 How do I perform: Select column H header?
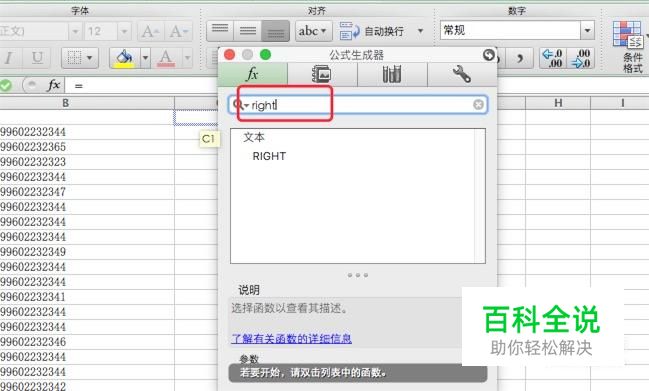point(558,103)
